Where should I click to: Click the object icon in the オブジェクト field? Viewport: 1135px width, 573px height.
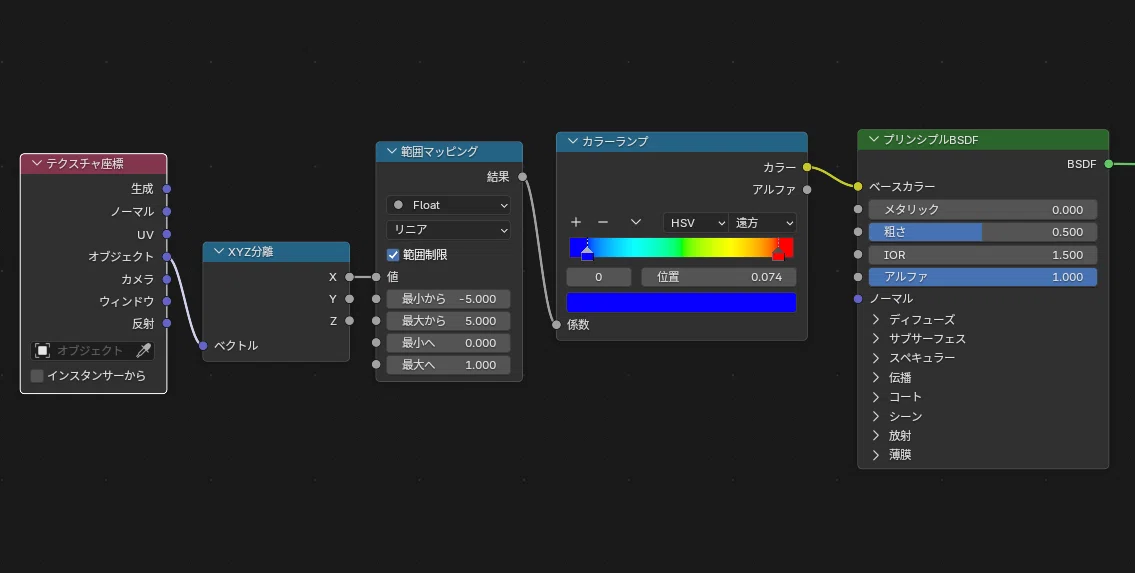click(43, 350)
